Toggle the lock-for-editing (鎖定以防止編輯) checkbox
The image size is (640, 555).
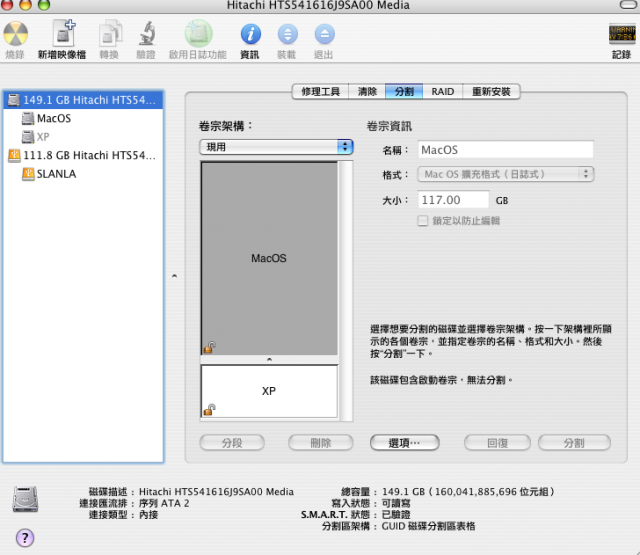tap(422, 220)
